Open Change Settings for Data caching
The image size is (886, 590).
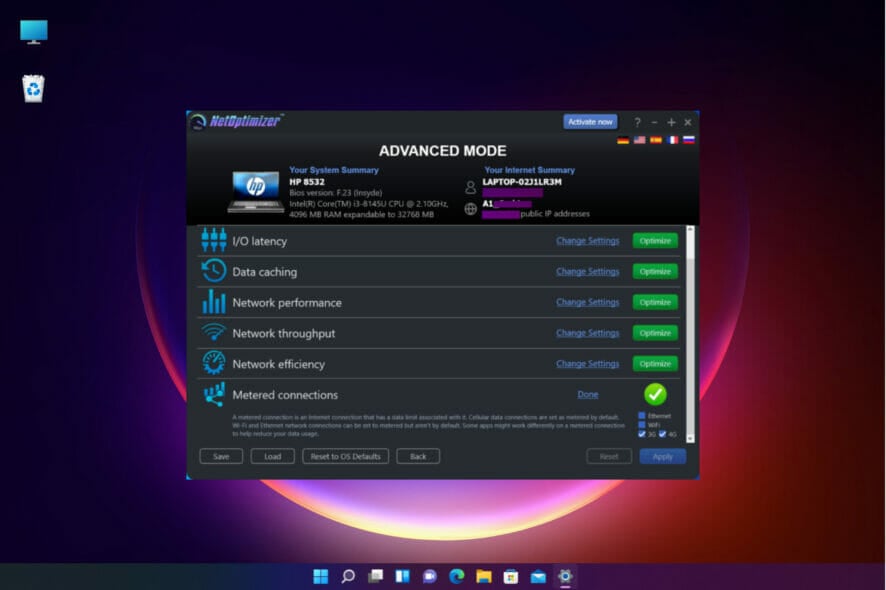(x=589, y=271)
